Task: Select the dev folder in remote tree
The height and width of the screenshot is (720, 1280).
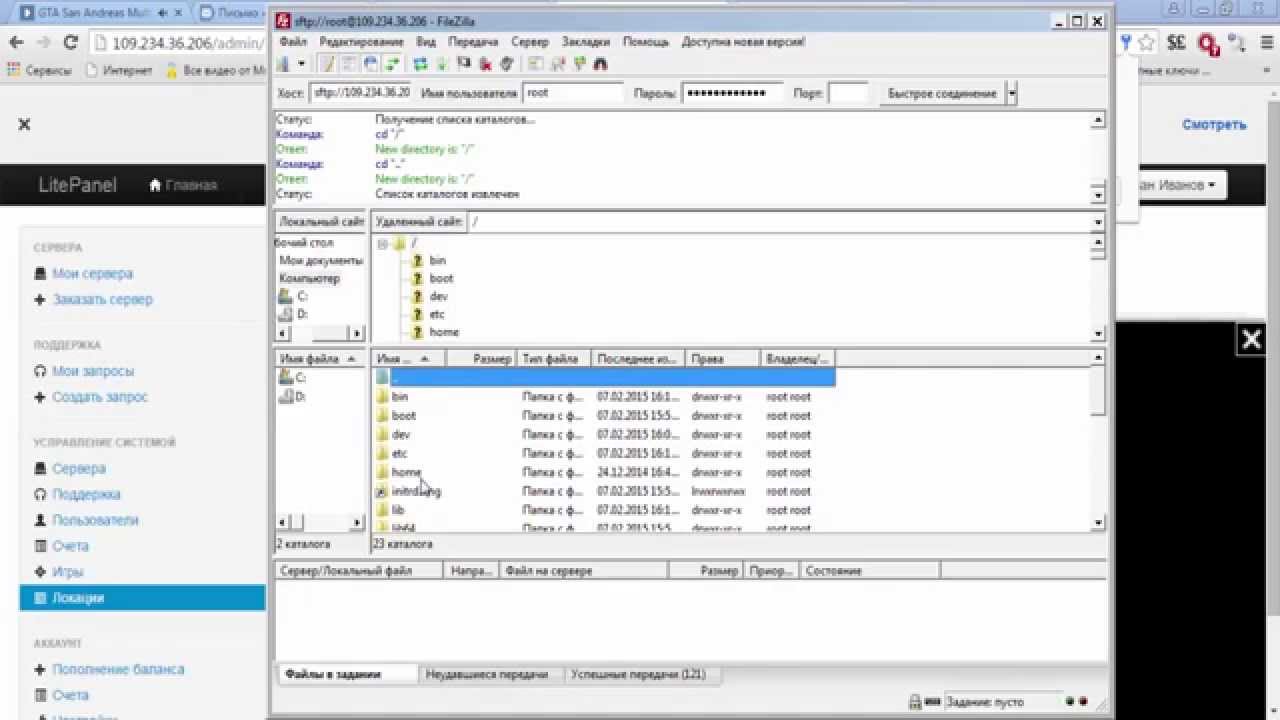Action: click(x=438, y=296)
